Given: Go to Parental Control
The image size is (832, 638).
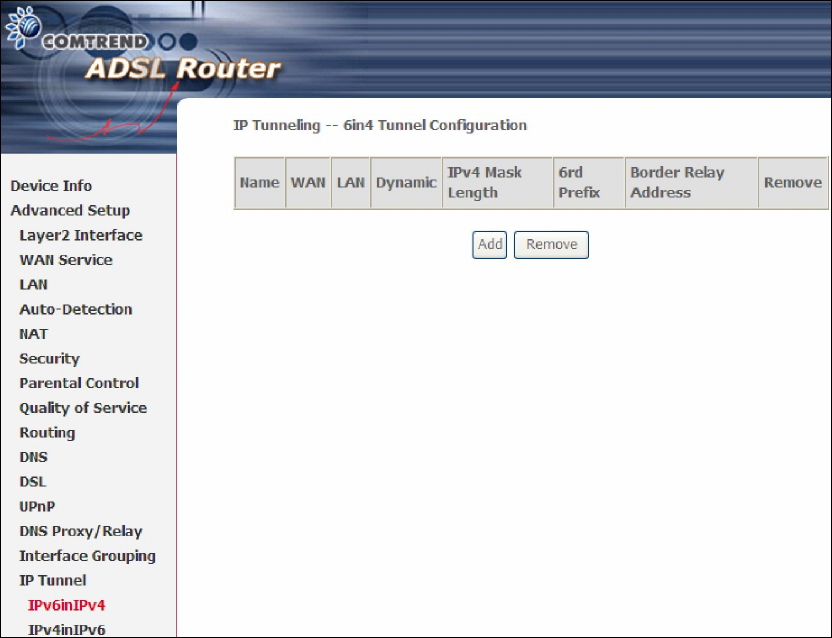Looking at the screenshot, I should [x=79, y=383].
